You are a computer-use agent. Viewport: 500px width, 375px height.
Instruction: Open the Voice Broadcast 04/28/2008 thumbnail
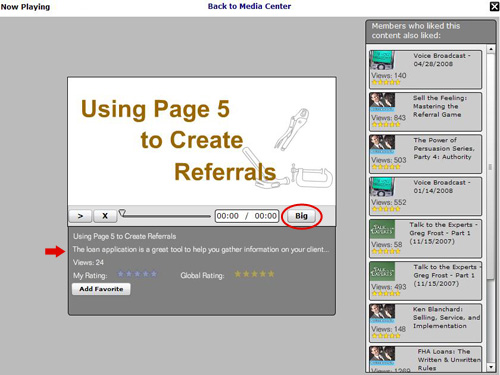pos(382,60)
